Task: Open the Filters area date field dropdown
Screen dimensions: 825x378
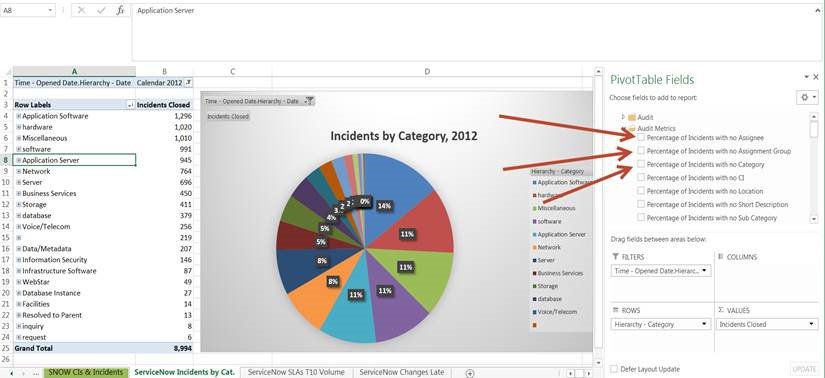Action: pyautogui.click(x=705, y=271)
